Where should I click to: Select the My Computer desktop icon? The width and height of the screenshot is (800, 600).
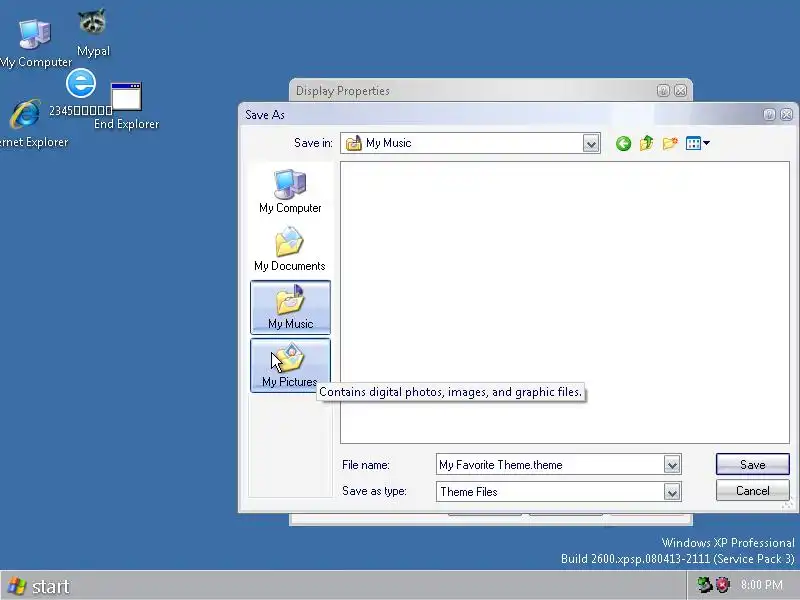pos(35,43)
